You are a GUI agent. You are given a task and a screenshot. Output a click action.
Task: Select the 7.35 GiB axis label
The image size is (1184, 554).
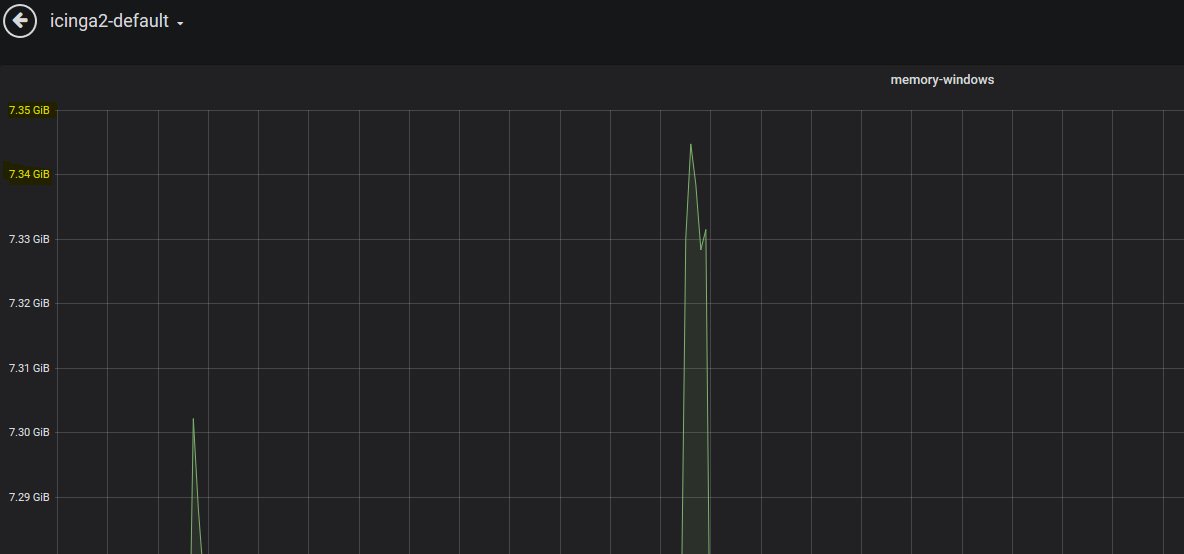click(29, 110)
